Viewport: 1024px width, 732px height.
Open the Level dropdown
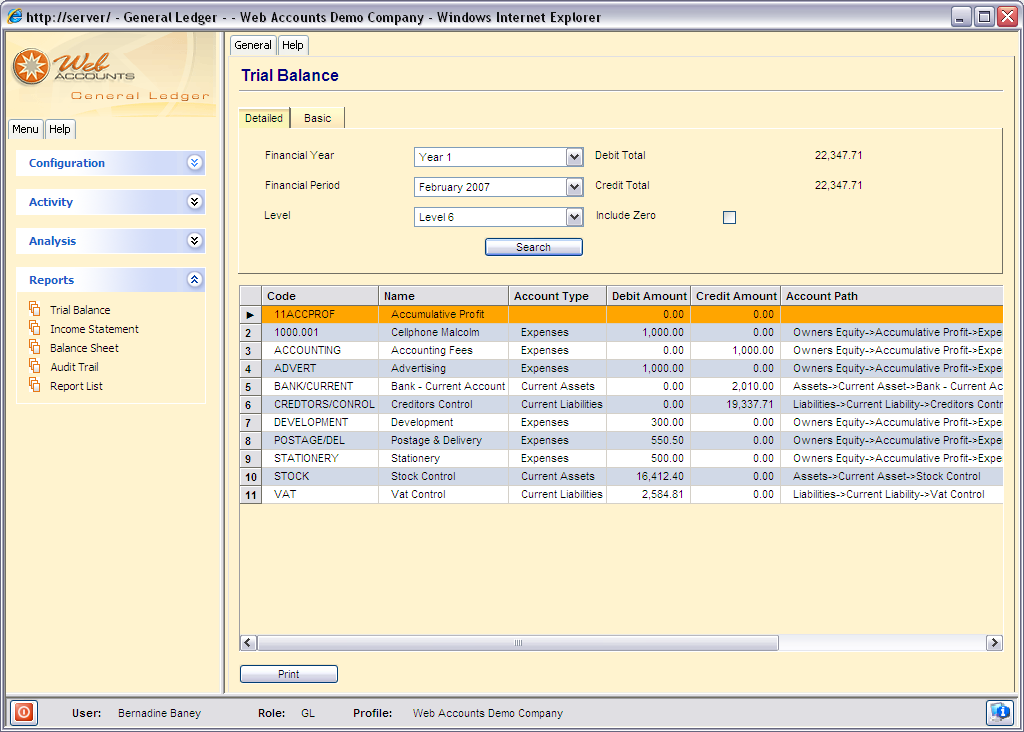[x=574, y=217]
